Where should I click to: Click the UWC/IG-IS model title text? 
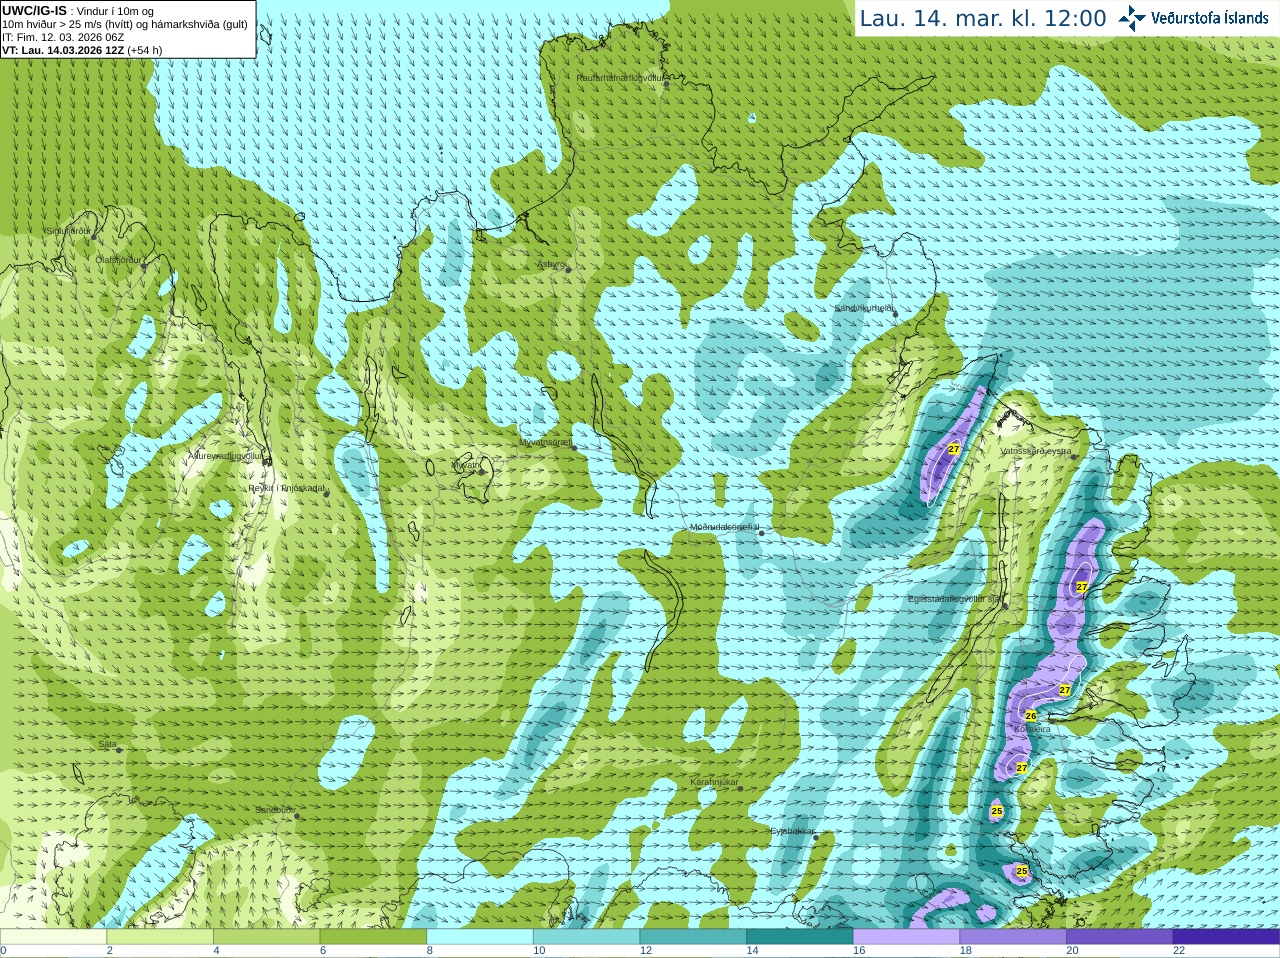[35, 10]
